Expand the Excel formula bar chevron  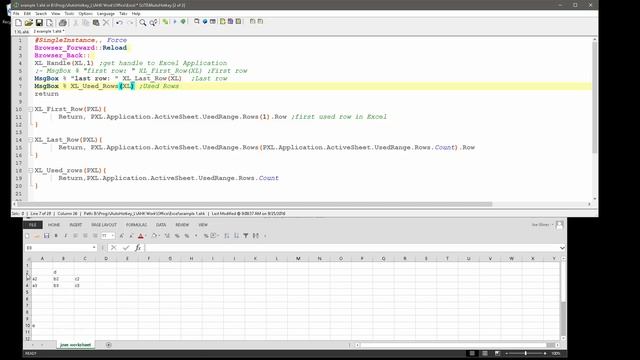(562, 248)
